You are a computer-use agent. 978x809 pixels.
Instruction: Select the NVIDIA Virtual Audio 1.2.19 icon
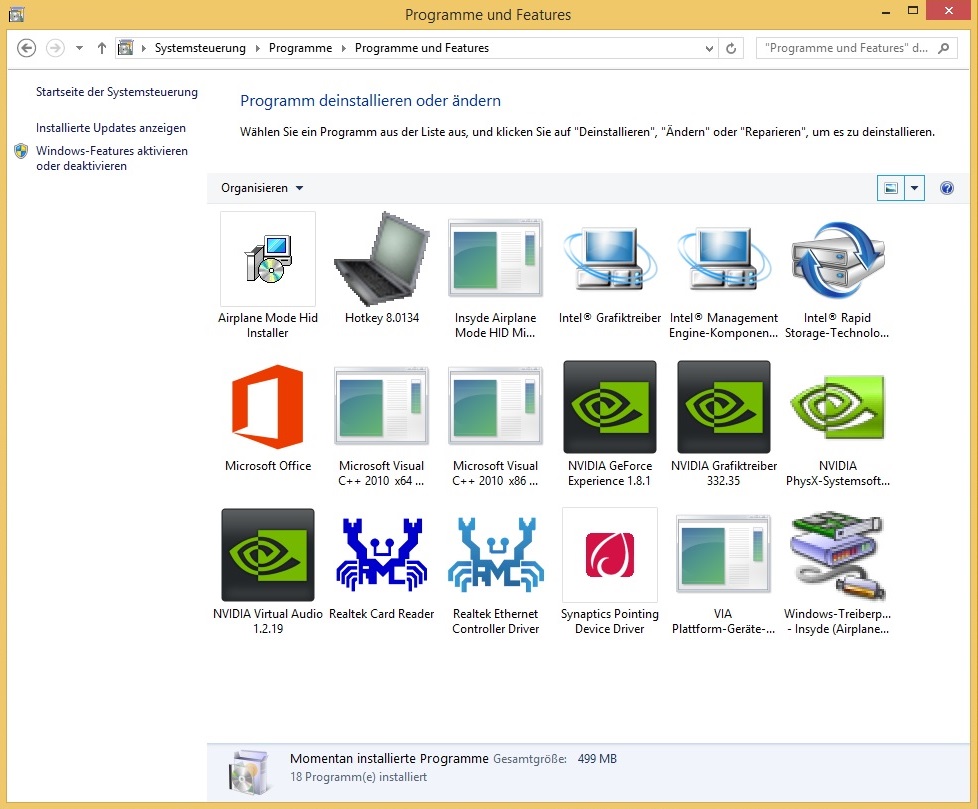(268, 555)
